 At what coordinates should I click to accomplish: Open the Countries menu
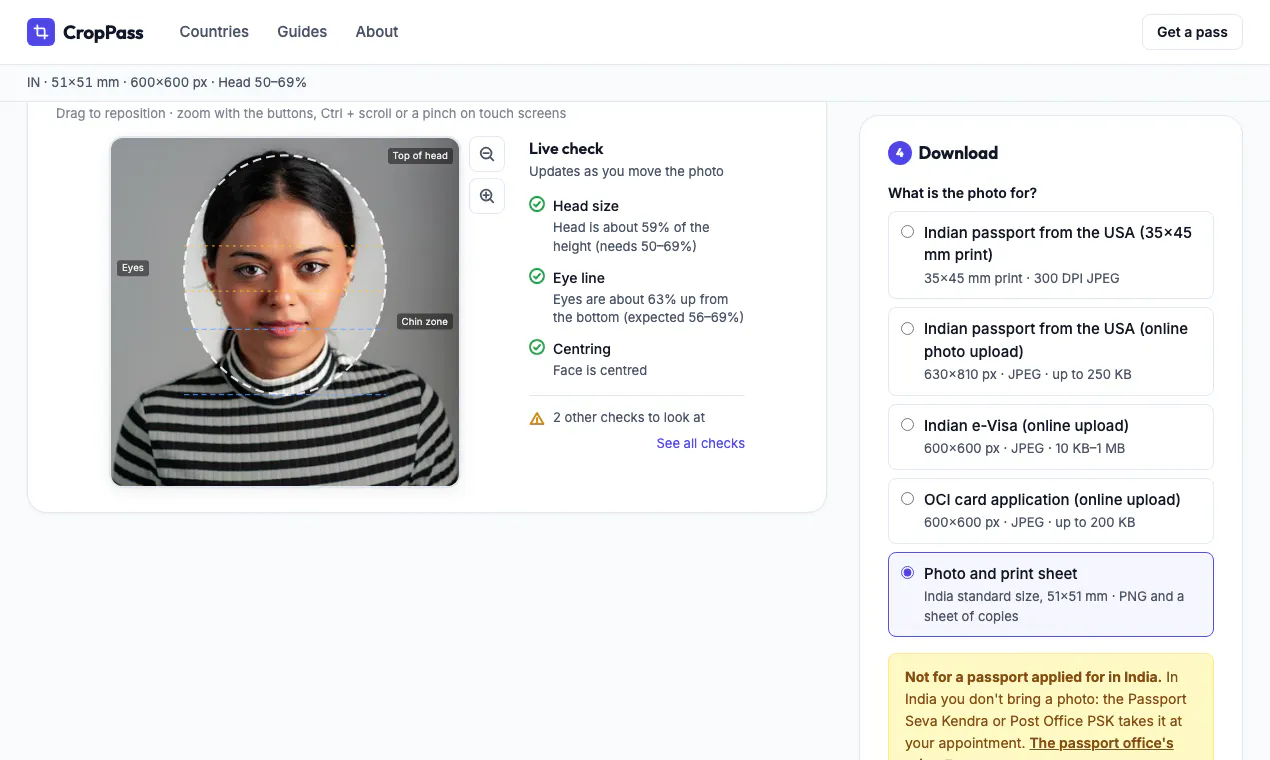coord(214,32)
